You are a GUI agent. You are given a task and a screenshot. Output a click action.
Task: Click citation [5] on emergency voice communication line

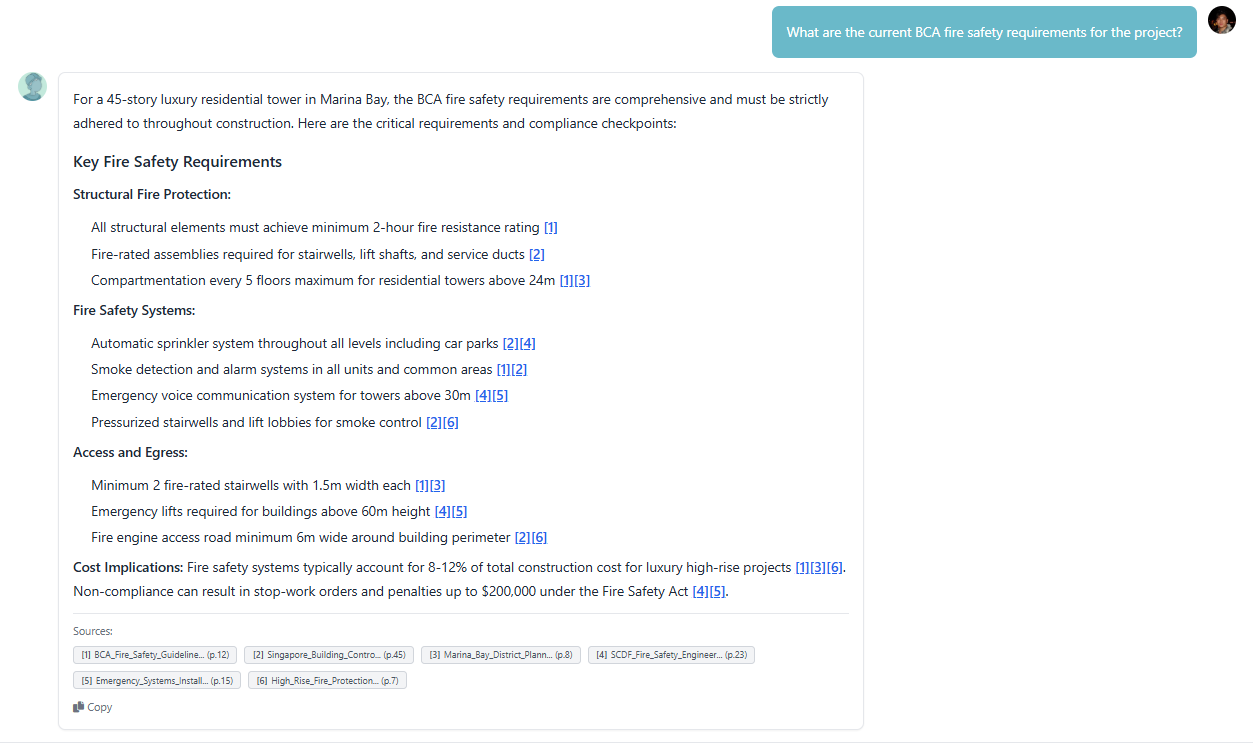point(500,396)
